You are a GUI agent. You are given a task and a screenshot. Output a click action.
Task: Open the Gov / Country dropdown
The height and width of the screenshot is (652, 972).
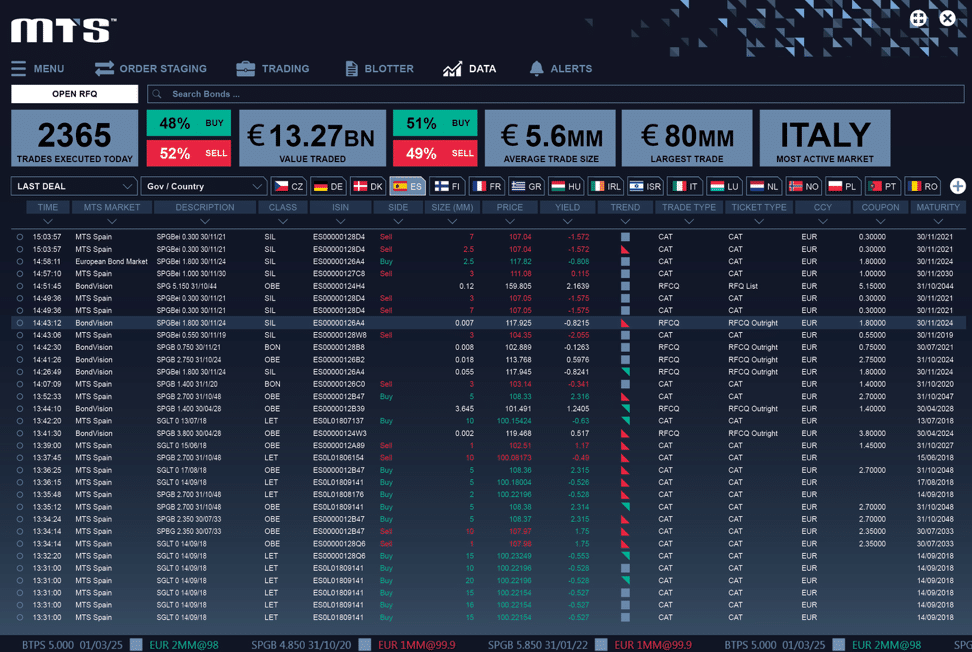pyautogui.click(x=203, y=186)
